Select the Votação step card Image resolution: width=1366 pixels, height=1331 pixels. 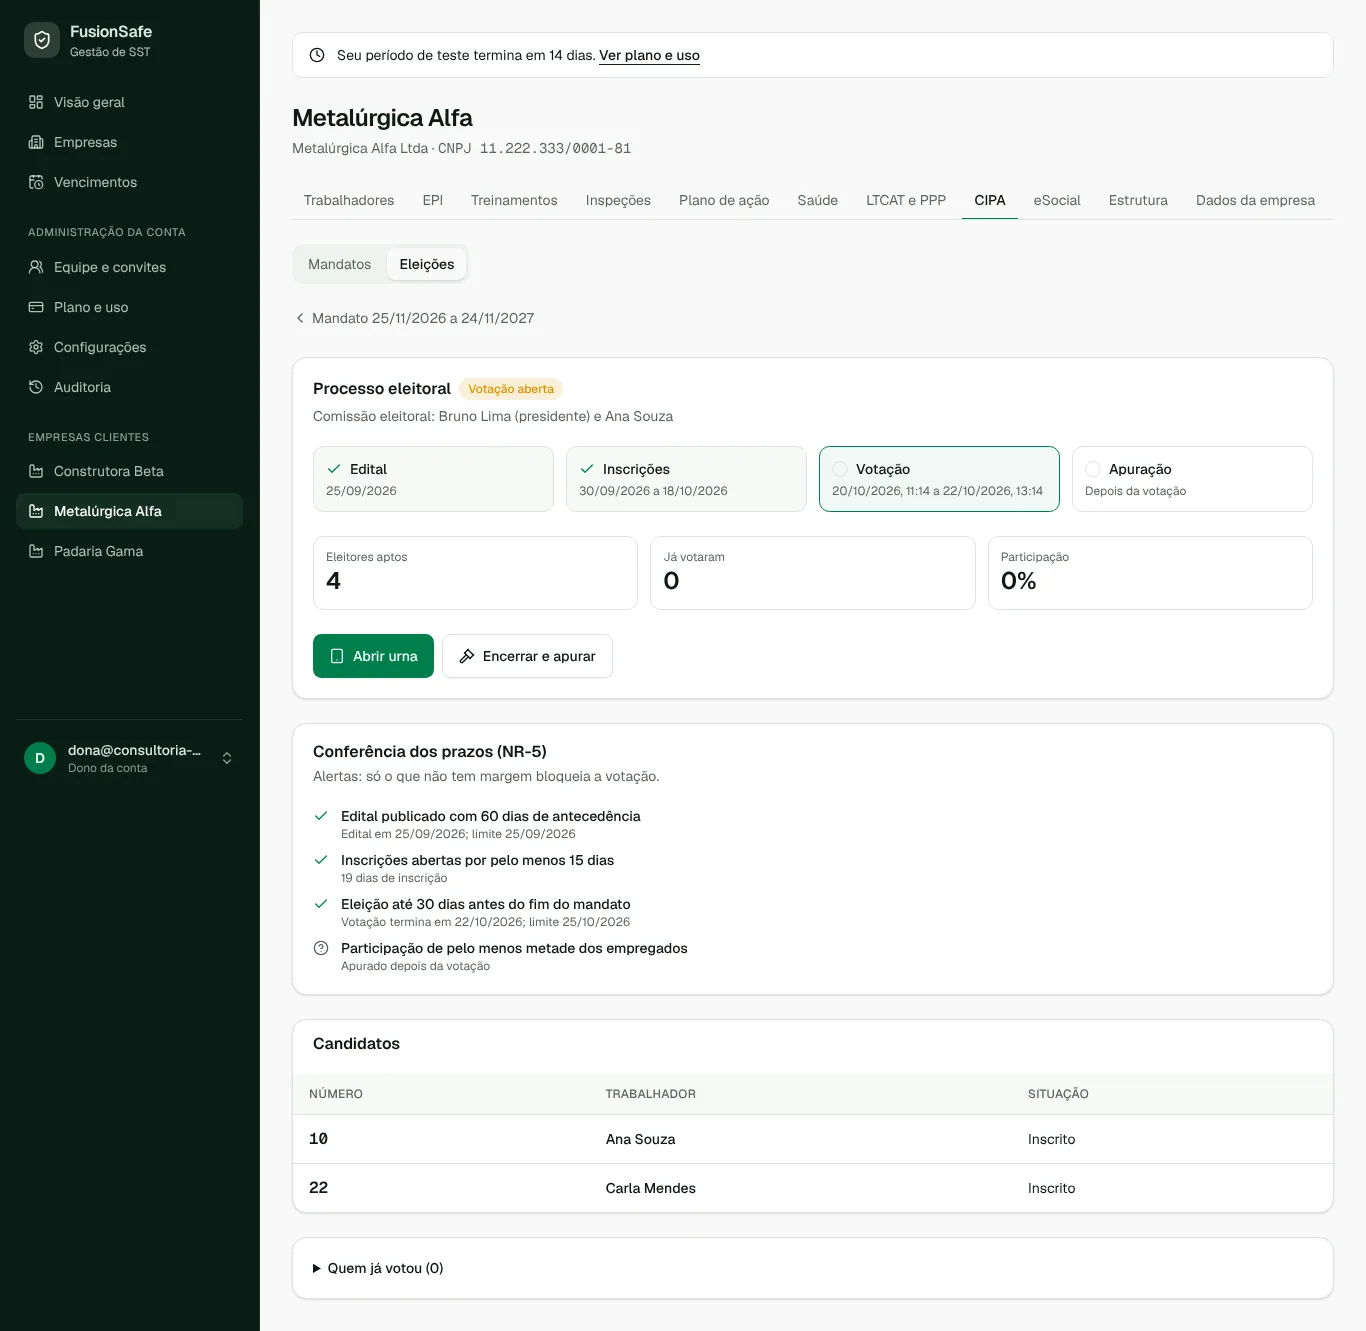pyautogui.click(x=939, y=479)
